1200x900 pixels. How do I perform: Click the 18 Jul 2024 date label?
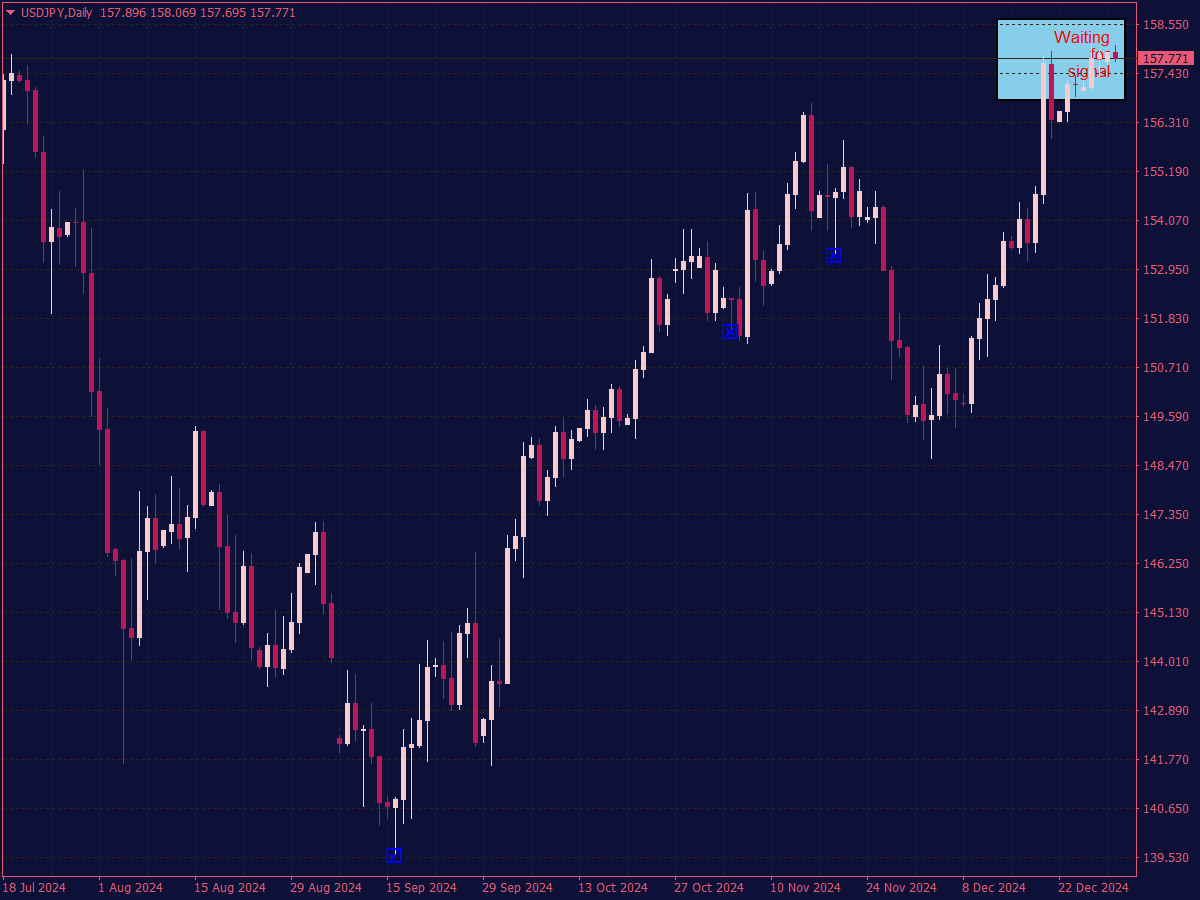[35, 887]
